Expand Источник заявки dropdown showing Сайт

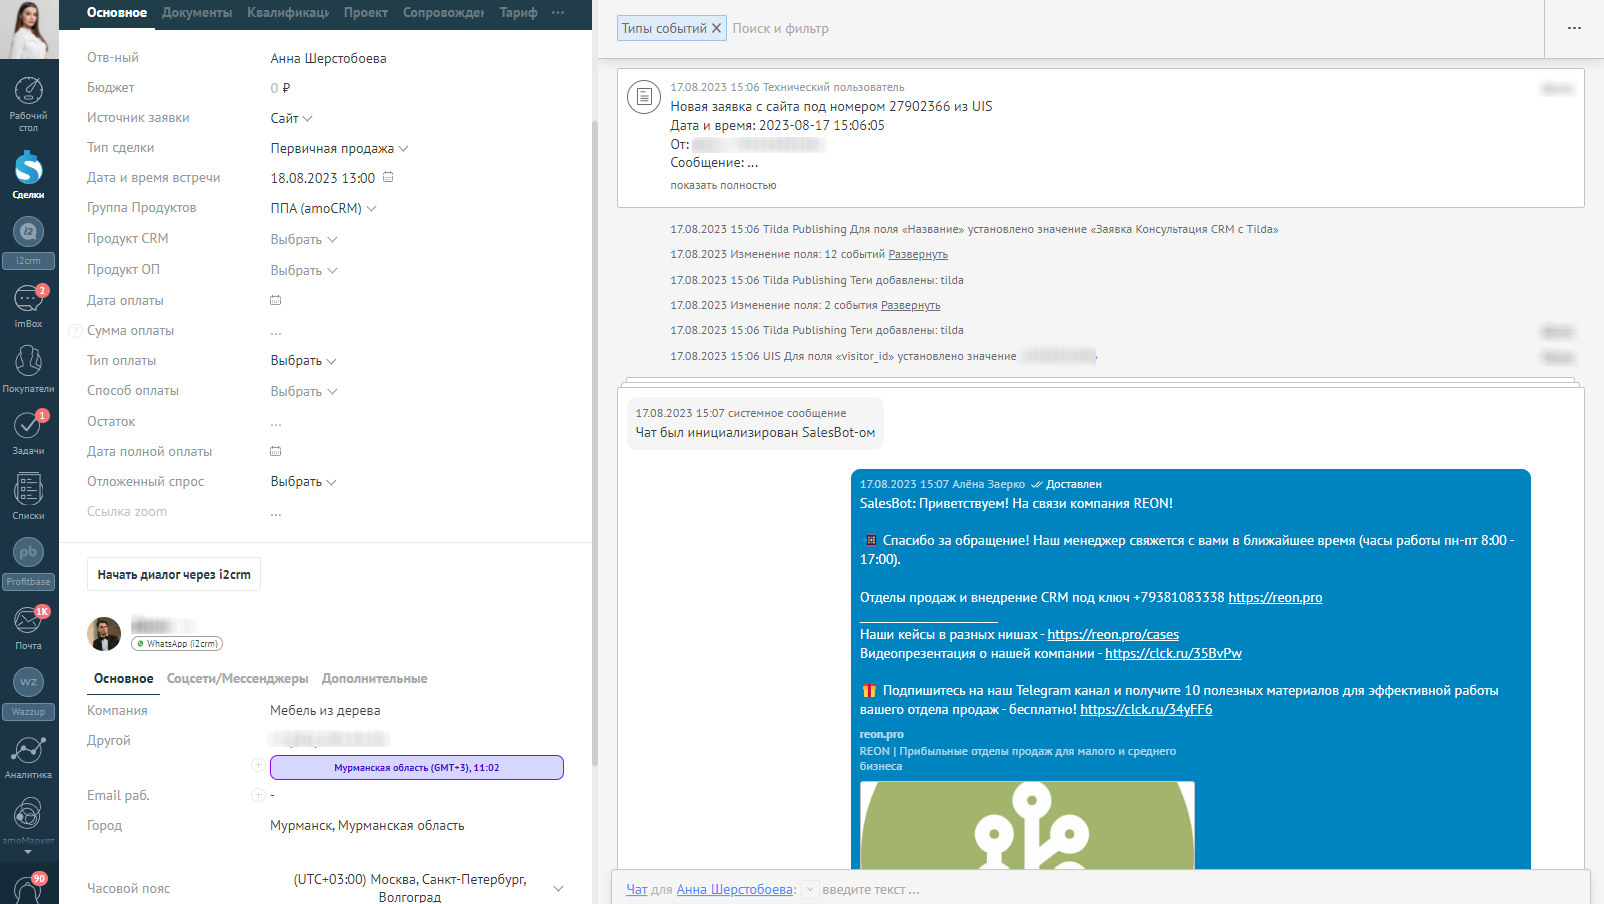click(x=291, y=118)
